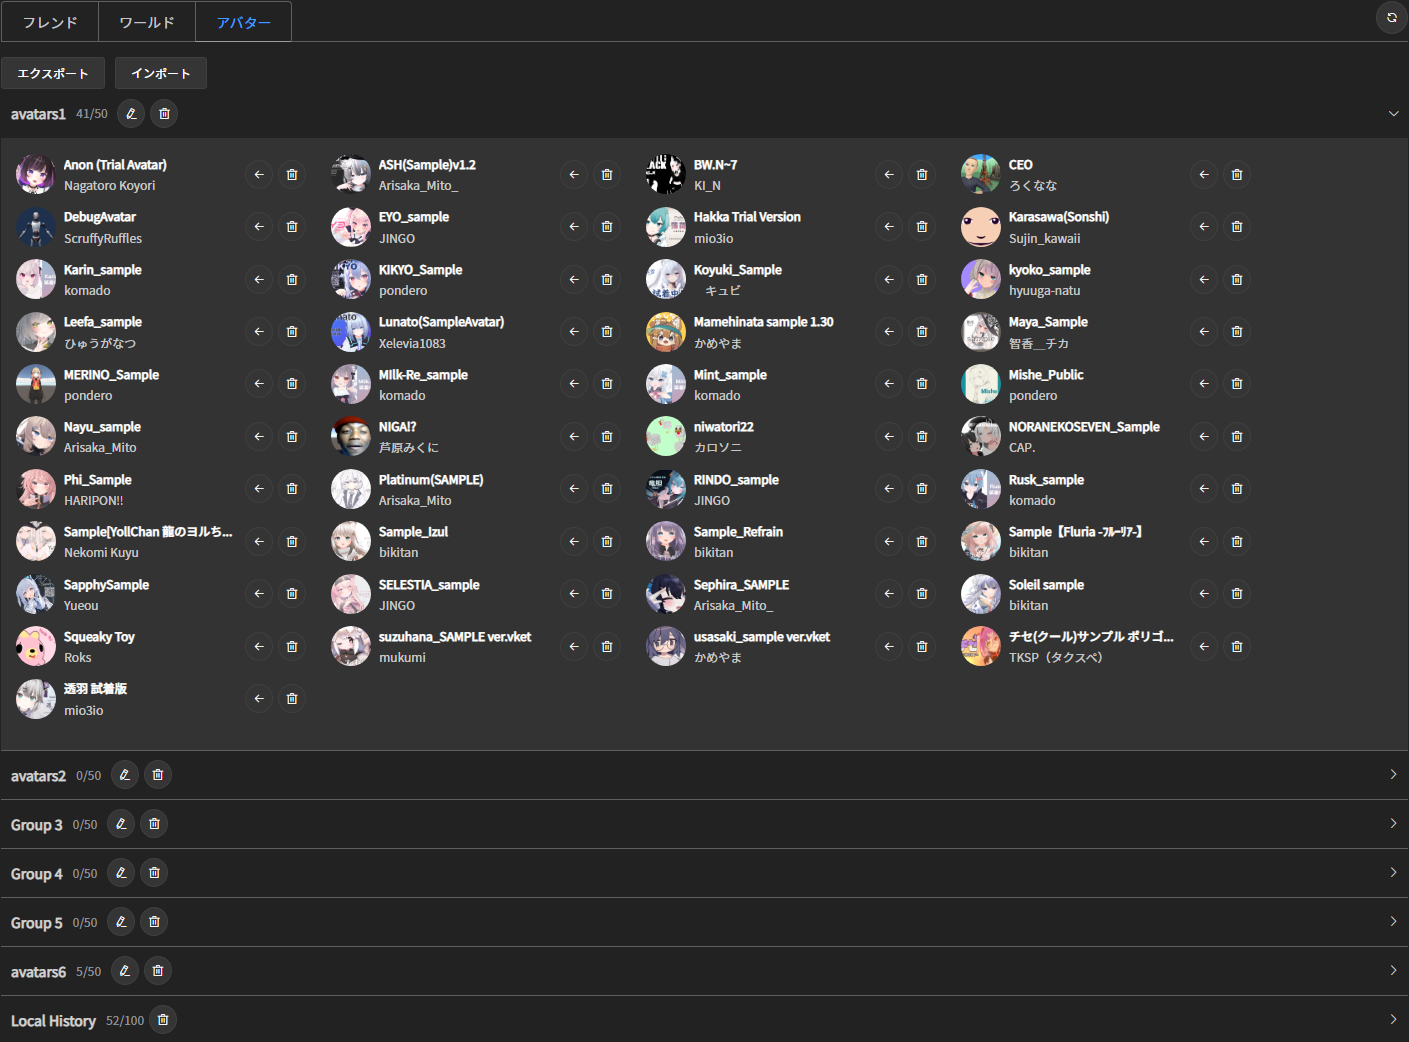Screen dimensions: 1409x1042
Task: Expand the Group 5 section chevron
Action: [1393, 922]
